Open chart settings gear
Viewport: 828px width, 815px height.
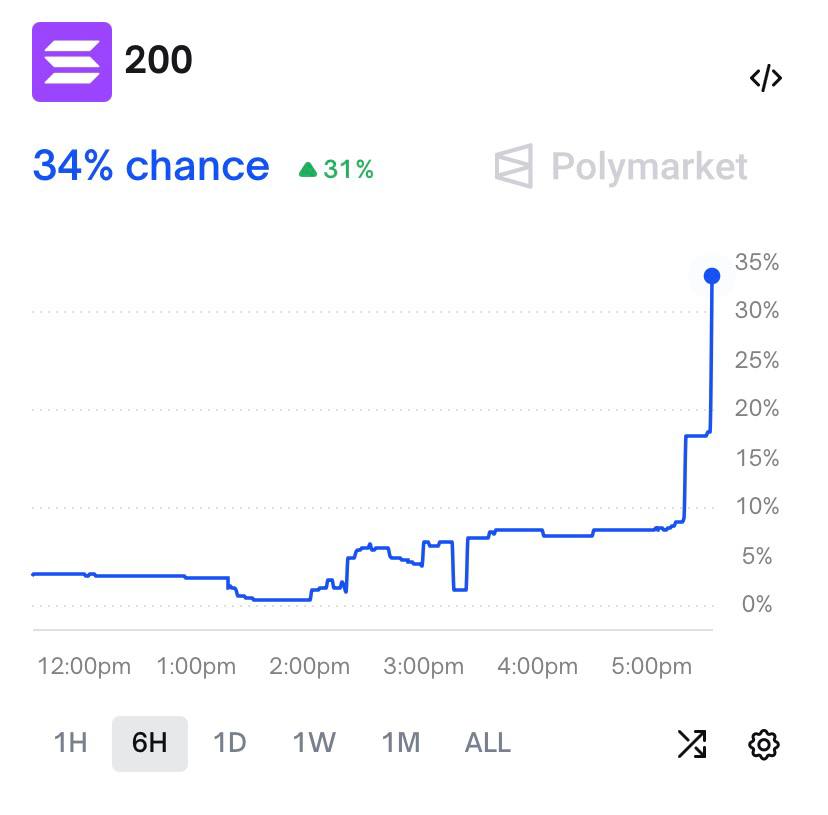pos(764,743)
